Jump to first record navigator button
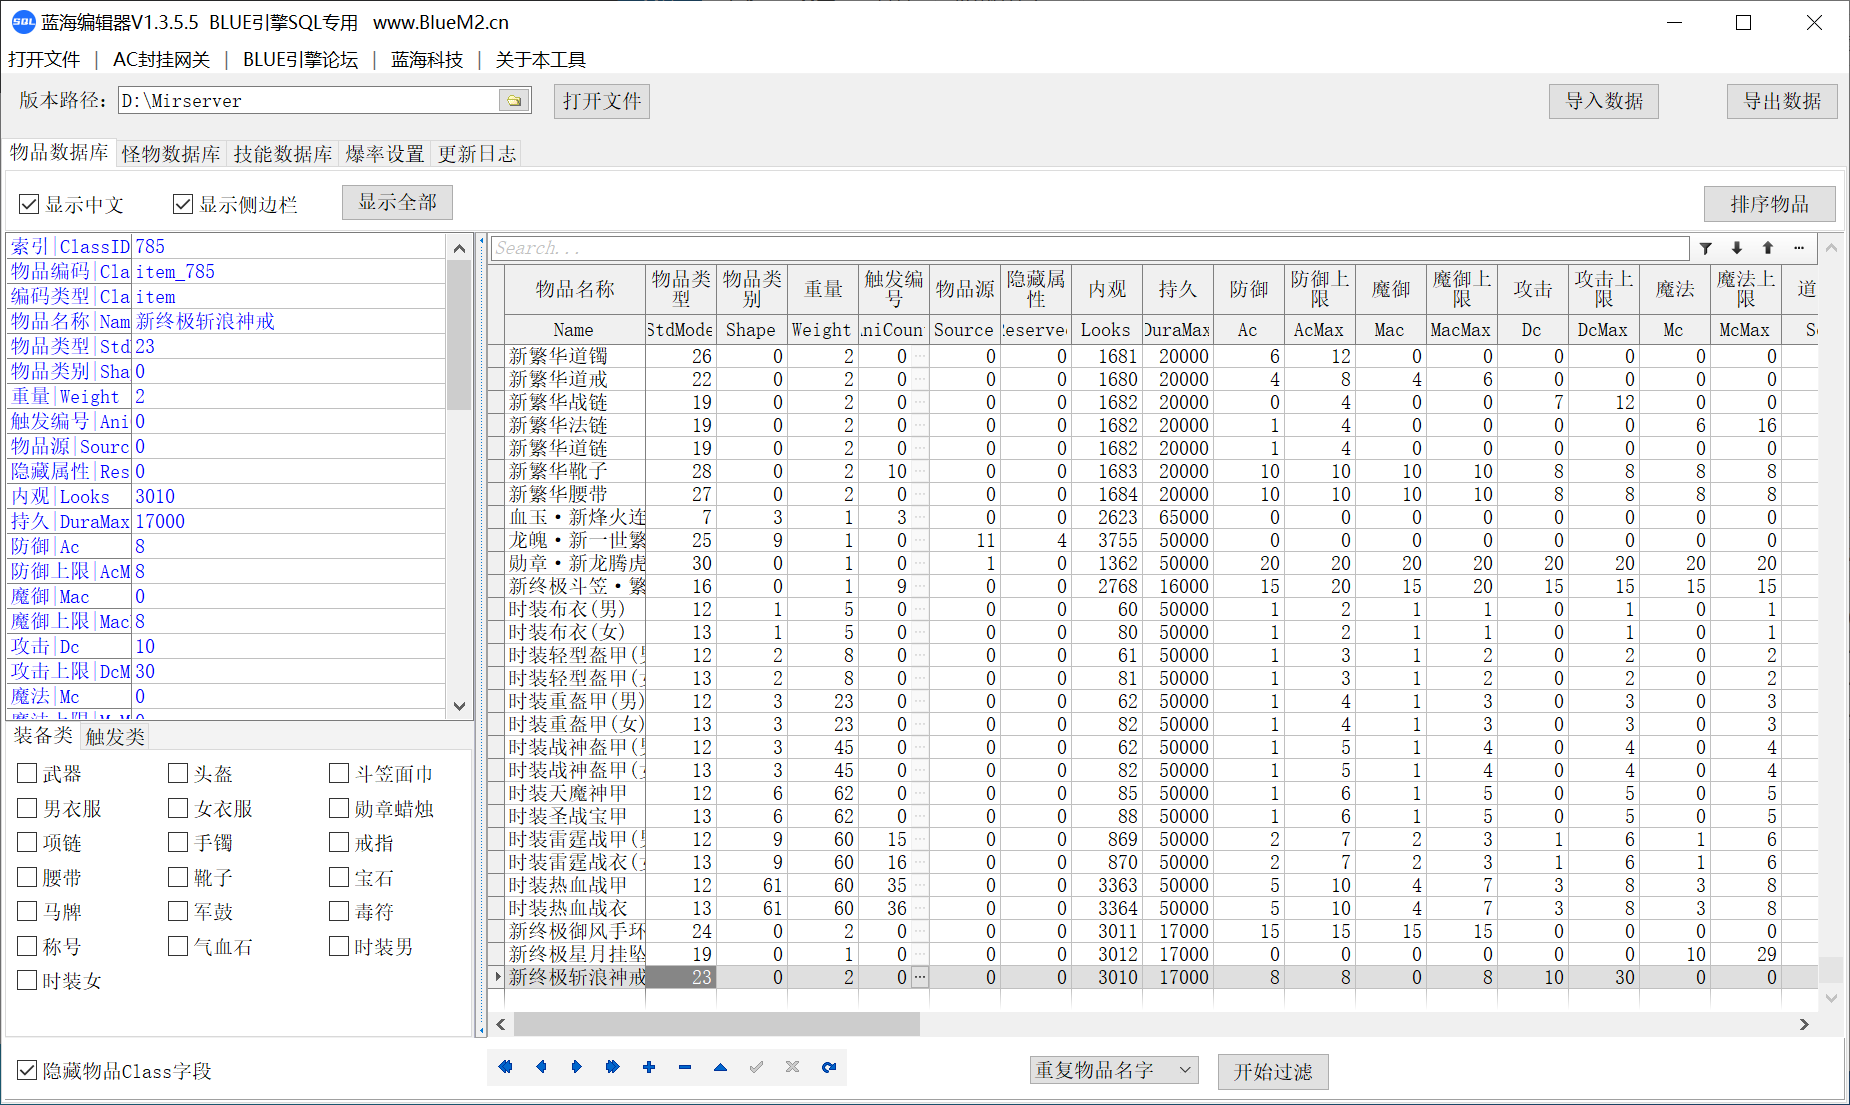This screenshot has height=1105, width=1850. (505, 1067)
